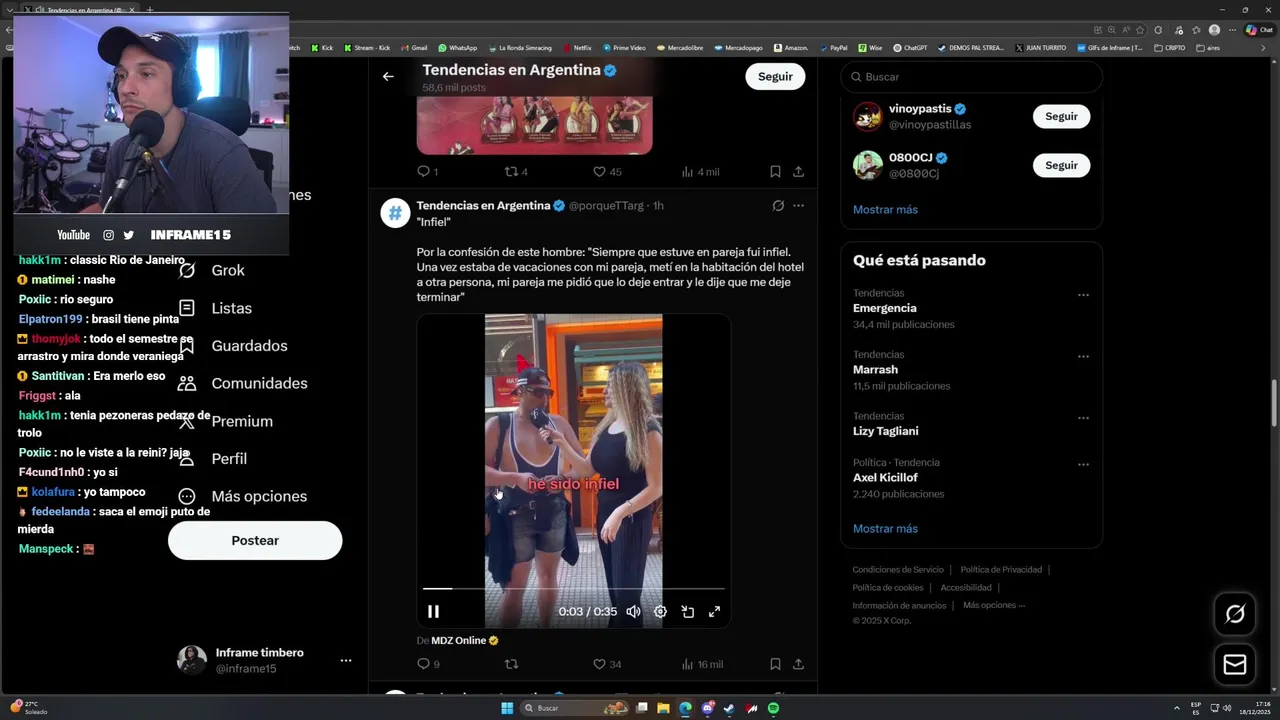Open Política de Privacidad footer link
Viewport: 1280px width, 720px height.
pos(1001,570)
